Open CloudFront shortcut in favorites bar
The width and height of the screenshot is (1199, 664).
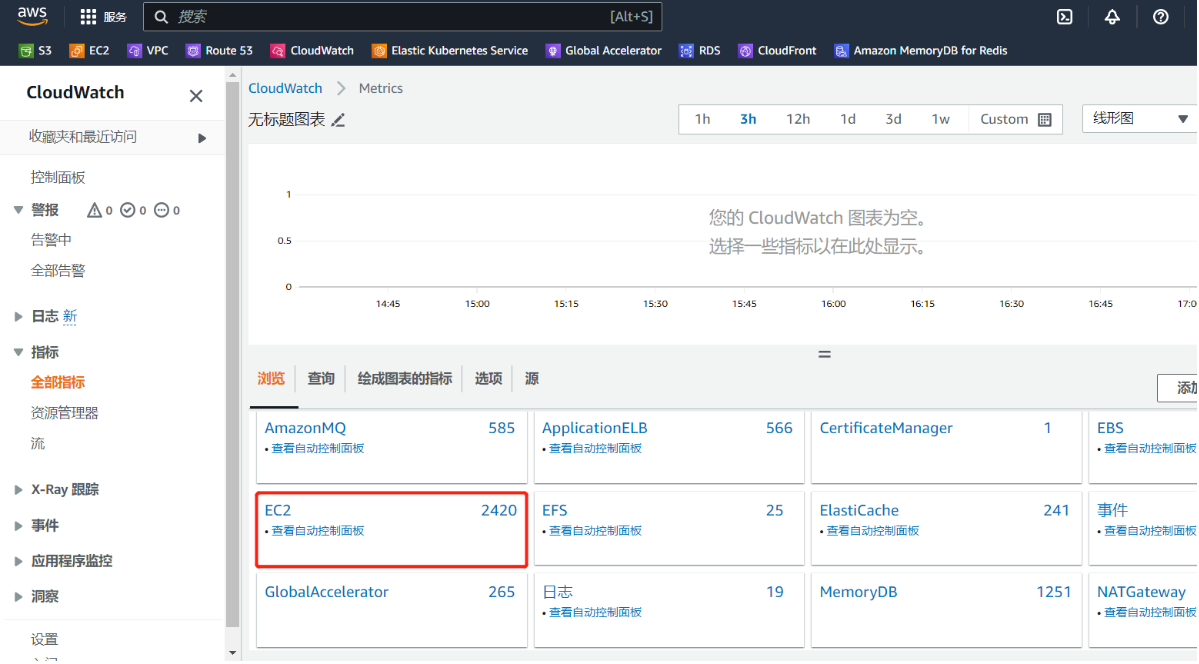coord(777,50)
